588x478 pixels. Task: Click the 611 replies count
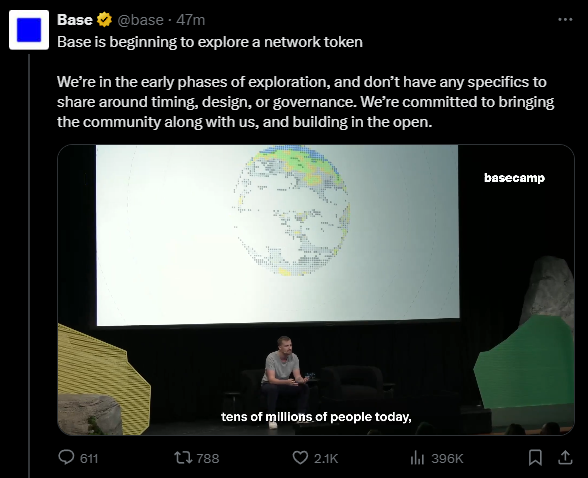[x=89, y=459]
